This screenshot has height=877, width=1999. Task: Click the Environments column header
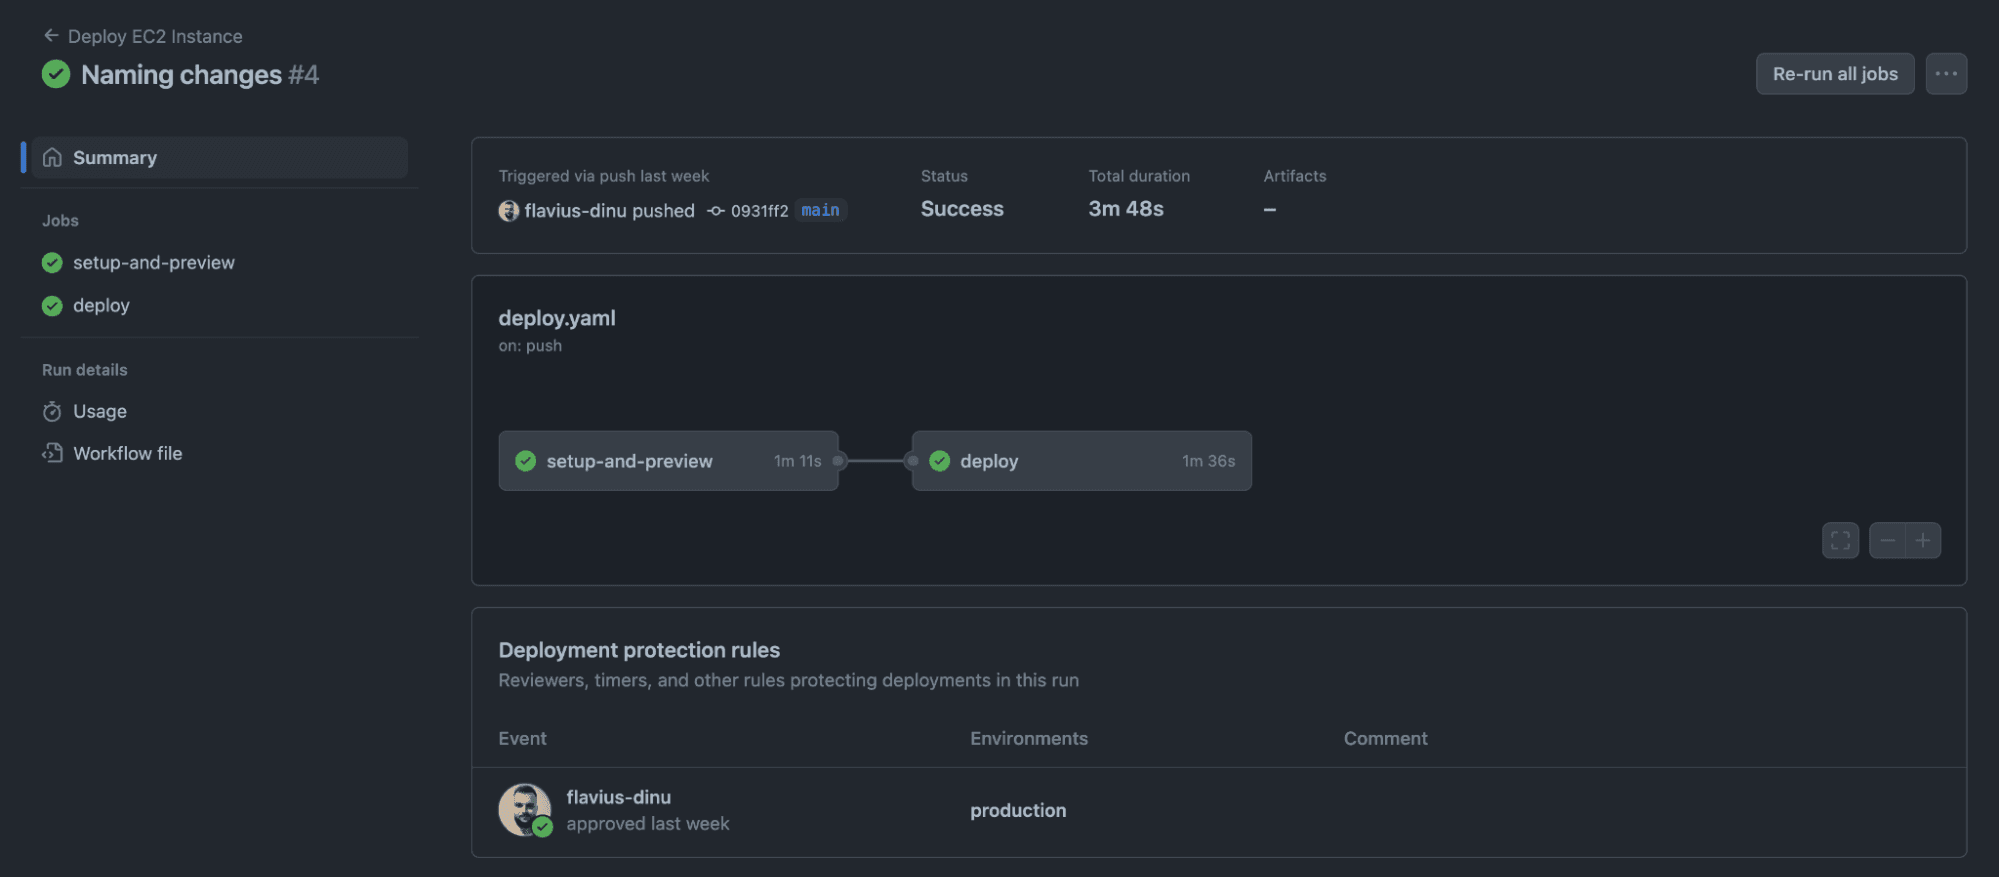(1029, 739)
